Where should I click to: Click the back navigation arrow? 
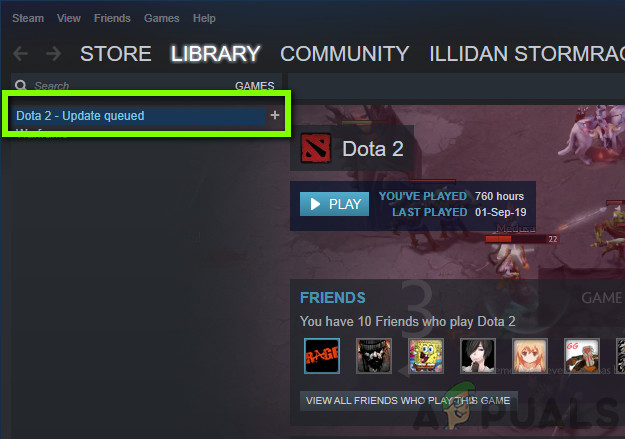(20, 53)
